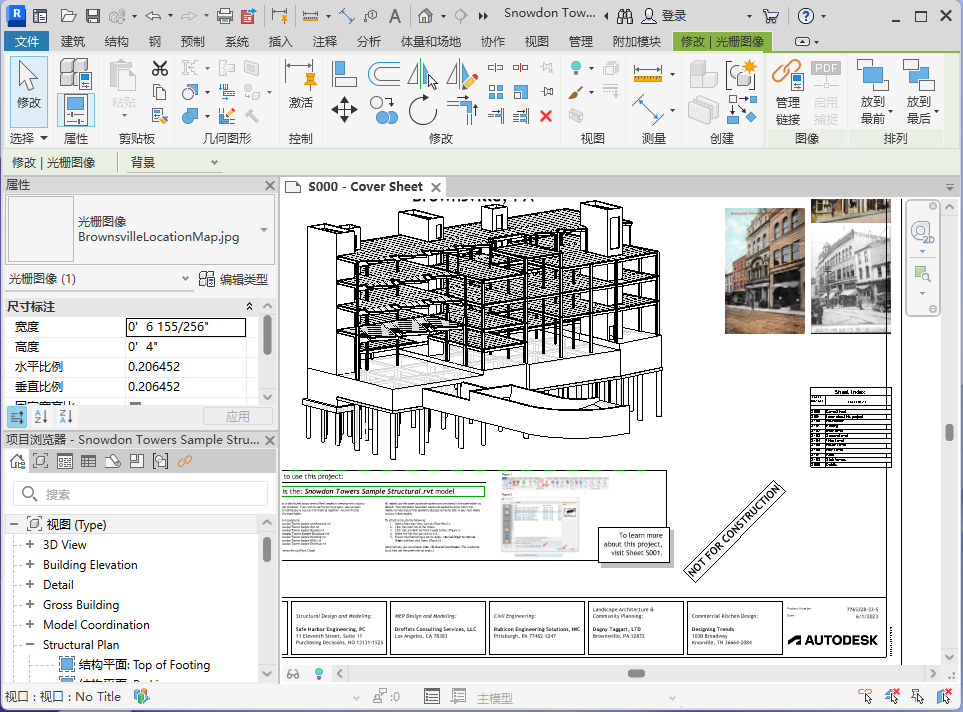Expand the 3D View tree node
Image resolution: width=963 pixels, height=712 pixels.
click(x=30, y=545)
